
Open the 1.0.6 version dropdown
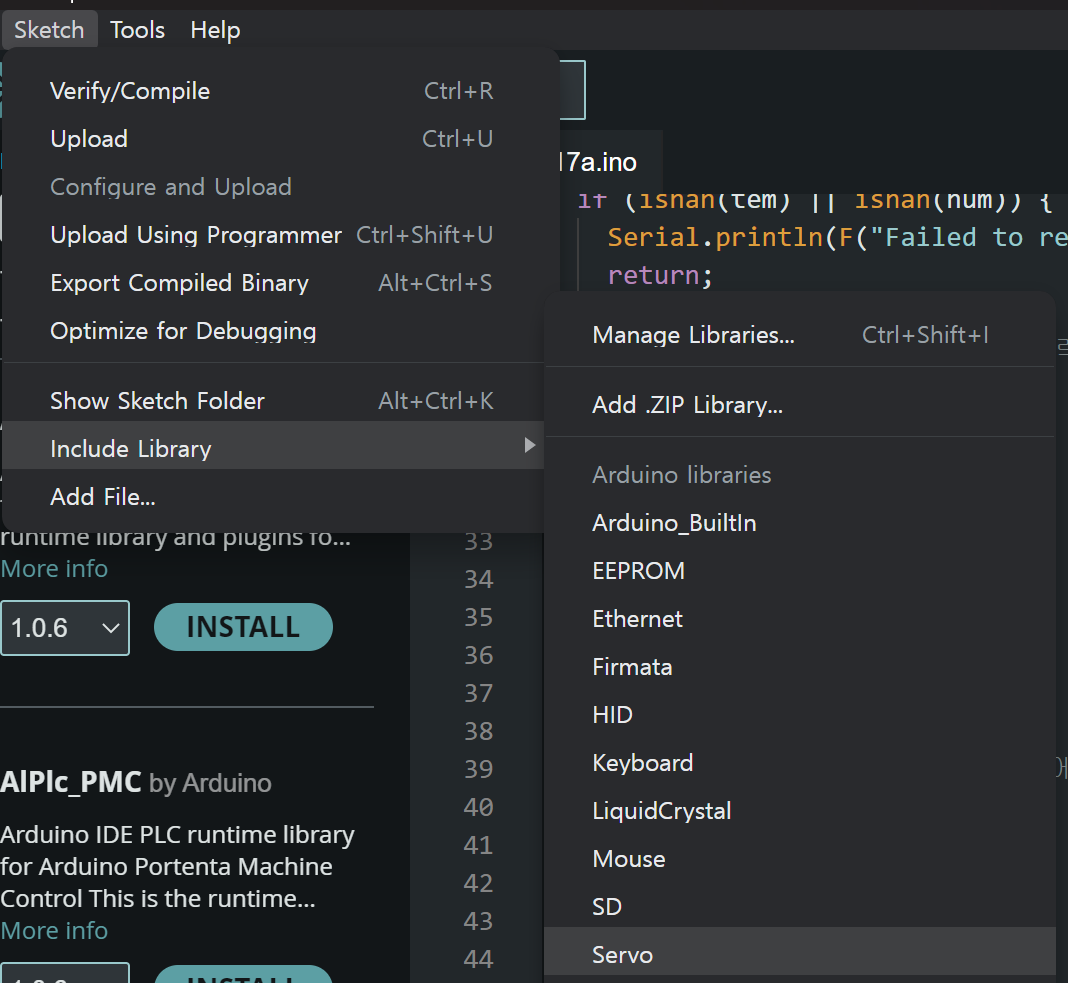(65, 628)
